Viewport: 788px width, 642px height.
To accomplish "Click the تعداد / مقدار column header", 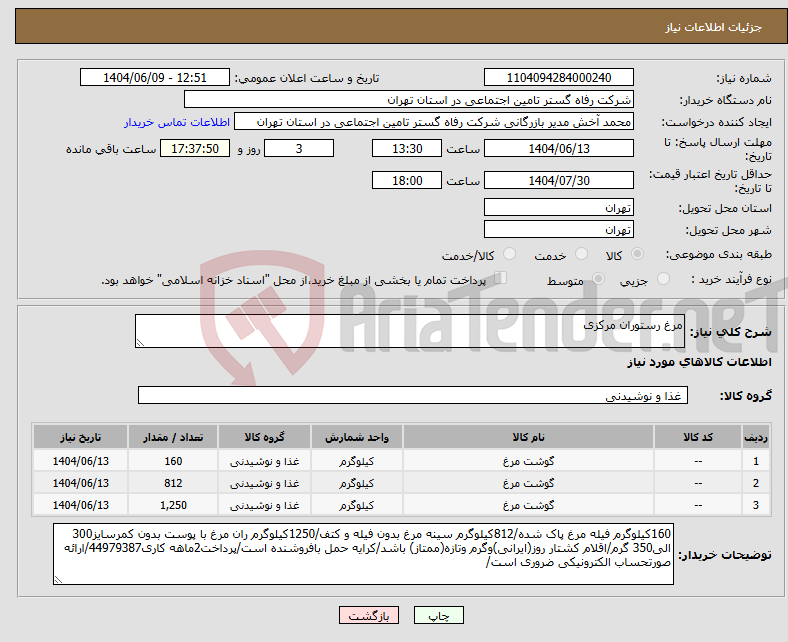I will pos(173,437).
